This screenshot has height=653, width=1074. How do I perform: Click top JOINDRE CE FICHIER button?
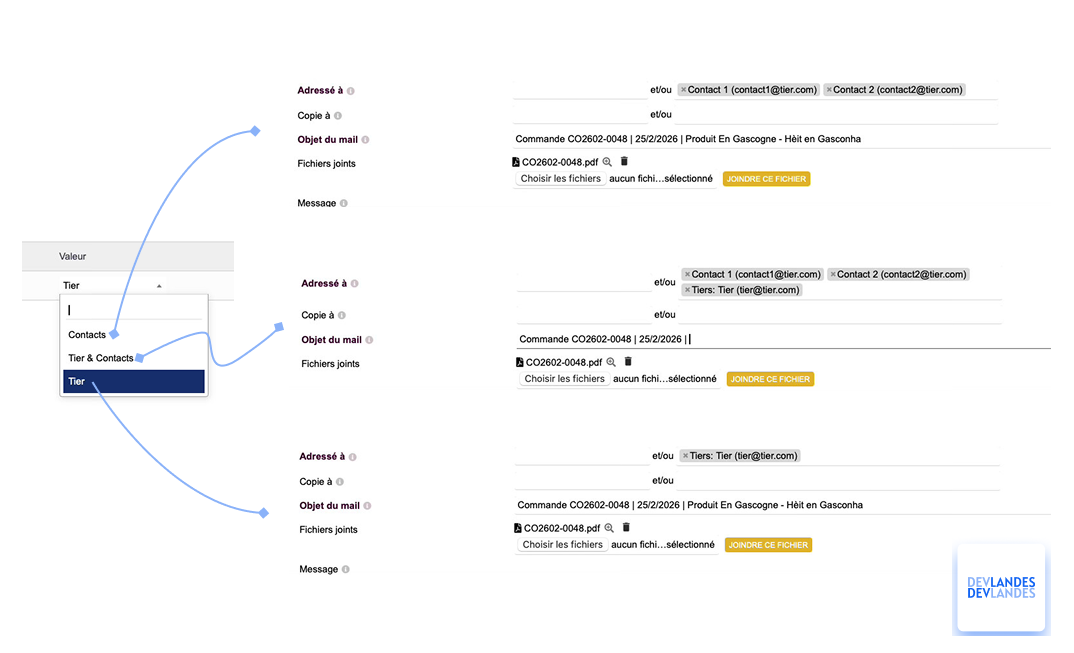click(x=766, y=179)
